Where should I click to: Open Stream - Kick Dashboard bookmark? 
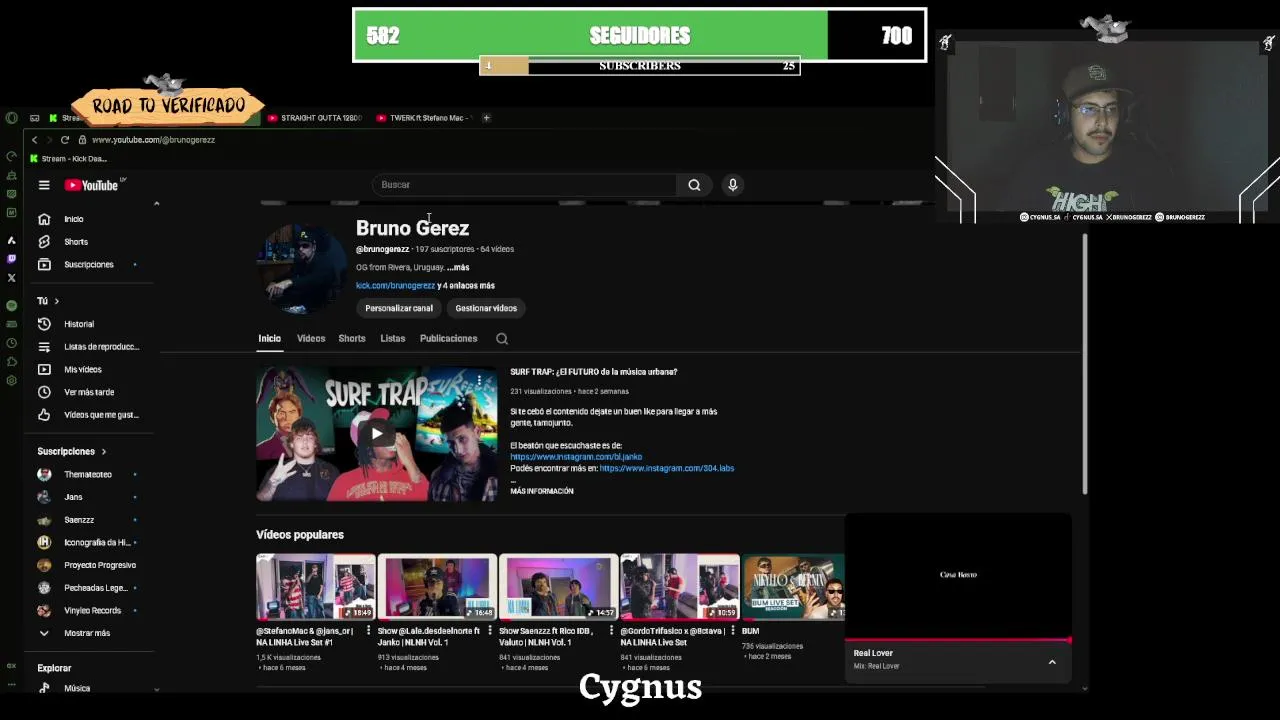coord(68,159)
